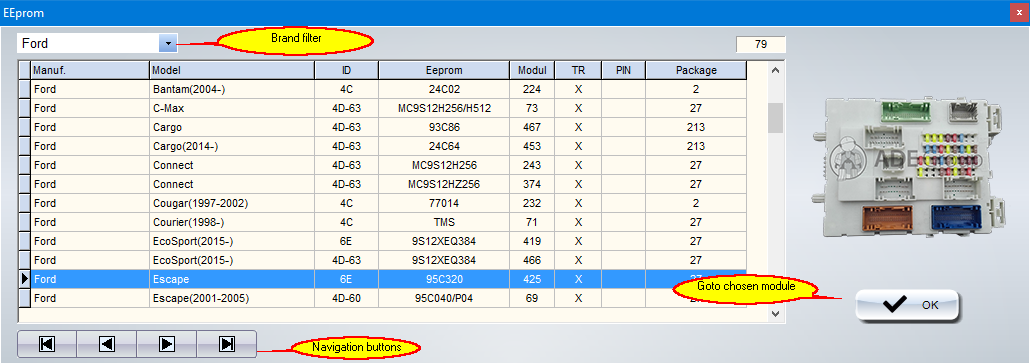Viewport: 1030px width, 364px height.
Task: Select the highlighted Escape model cell
Action: click(x=232, y=280)
